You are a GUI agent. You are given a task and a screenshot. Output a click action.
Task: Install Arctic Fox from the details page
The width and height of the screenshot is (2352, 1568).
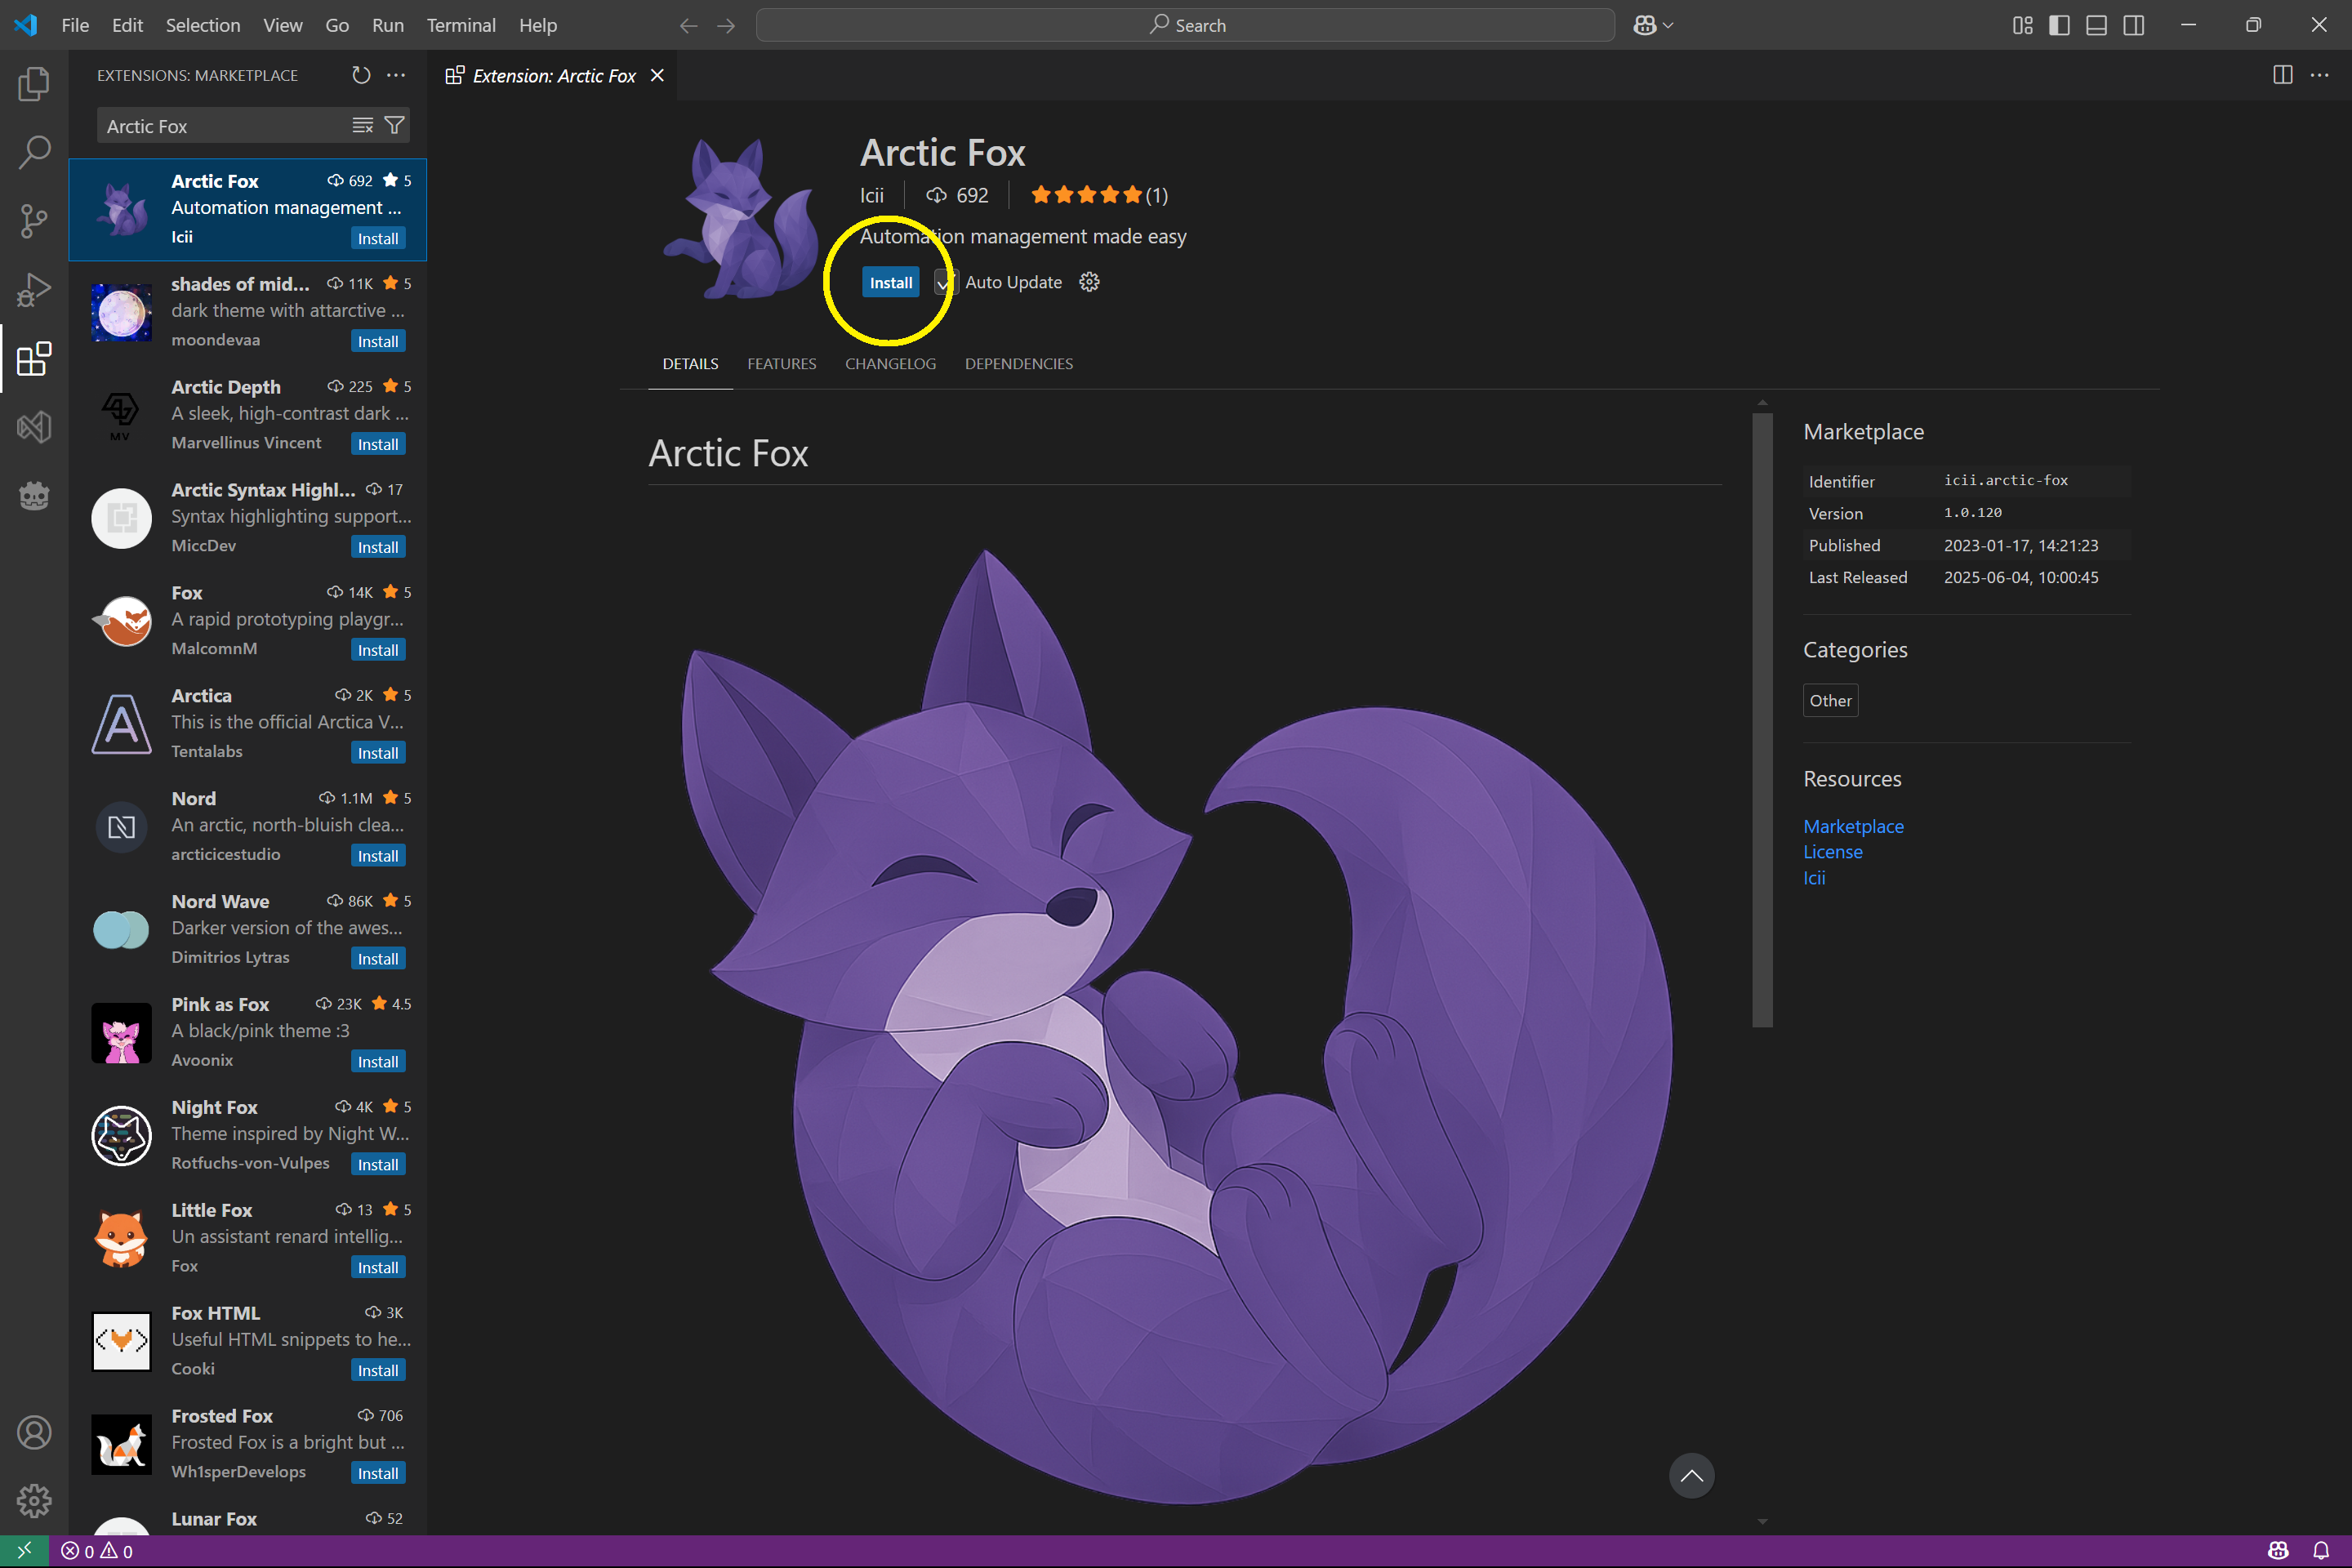coord(890,282)
